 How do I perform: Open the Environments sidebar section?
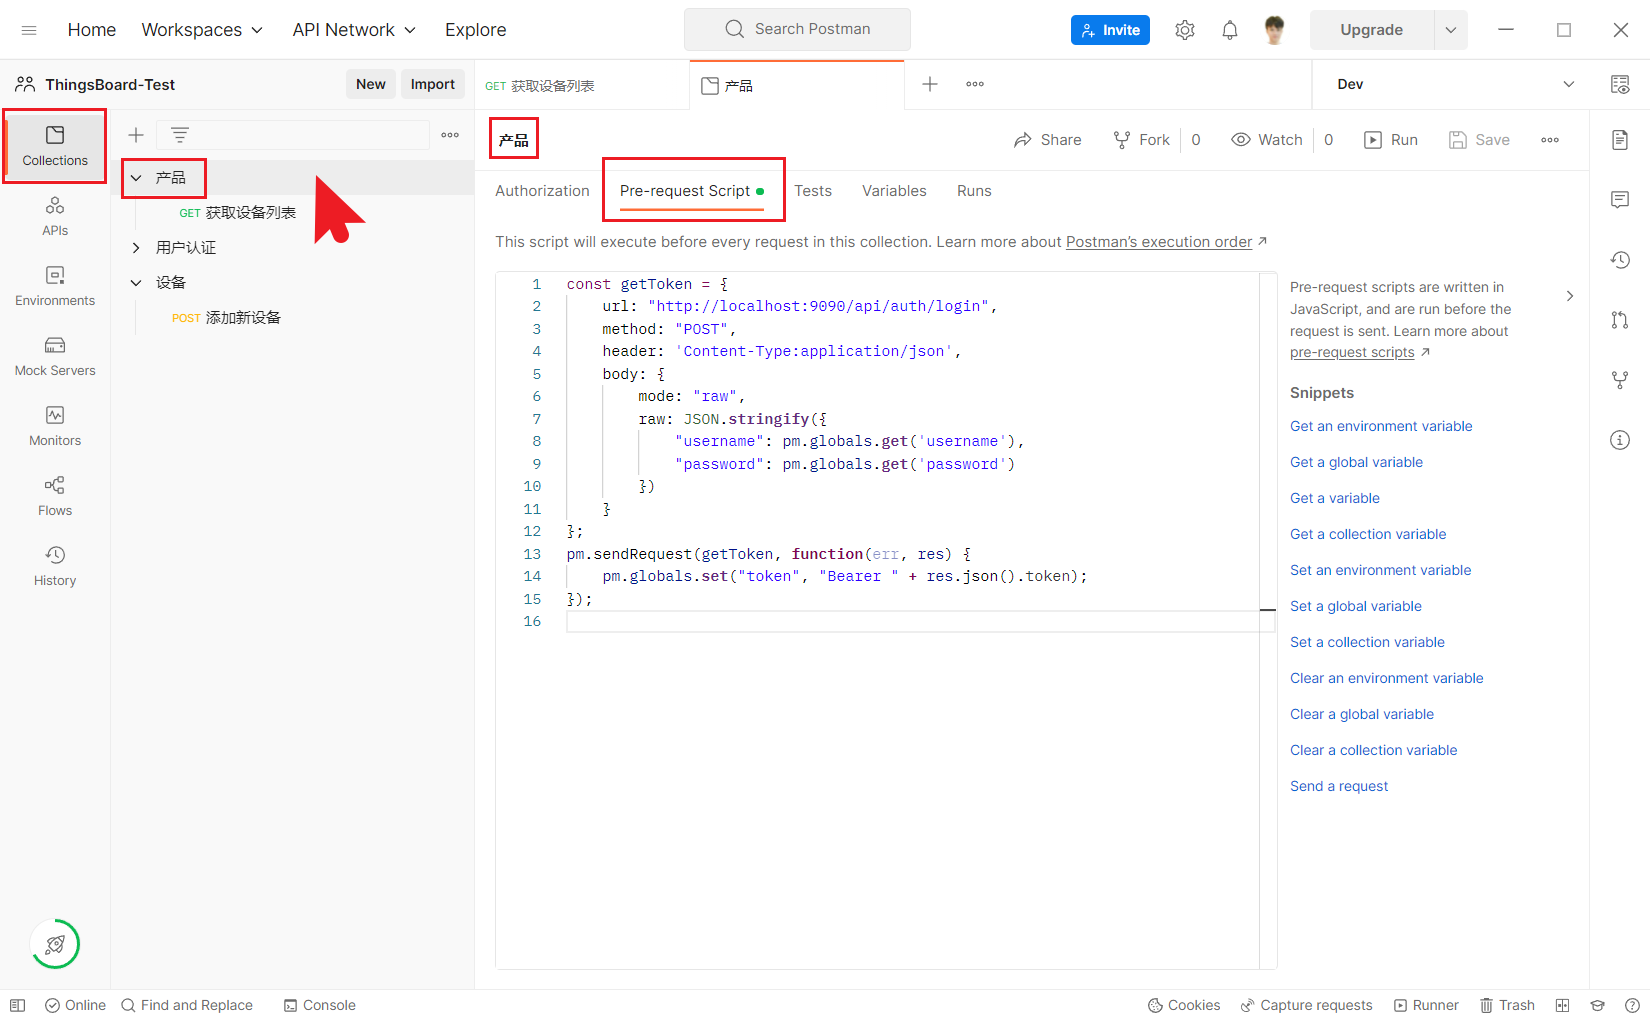click(55, 287)
